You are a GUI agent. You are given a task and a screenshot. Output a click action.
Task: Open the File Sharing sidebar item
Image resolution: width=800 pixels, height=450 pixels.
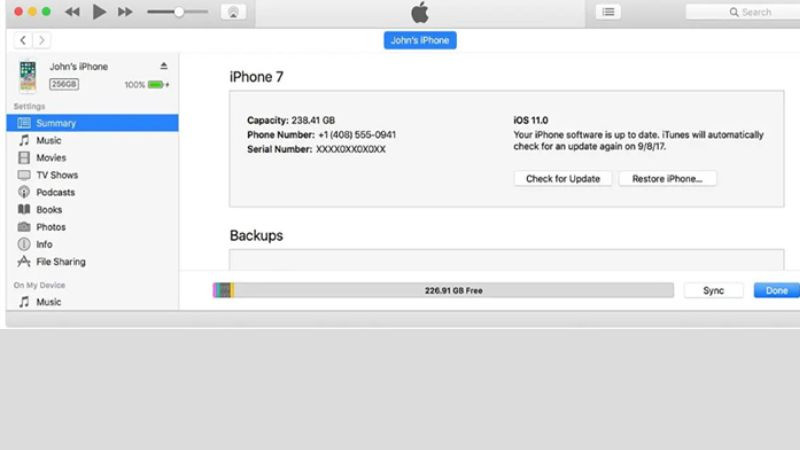click(x=92, y=262)
